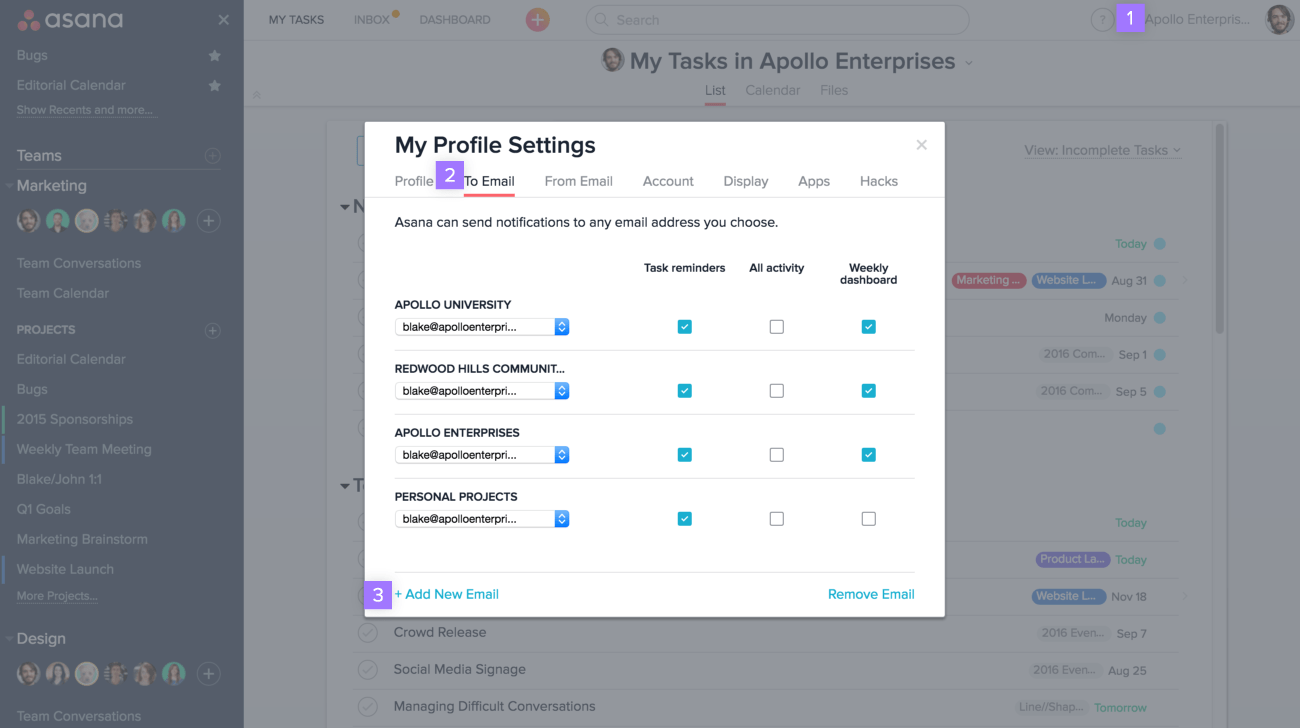Open email dropdown for Redwood Hills Community
This screenshot has width=1300, height=728.
click(x=482, y=391)
